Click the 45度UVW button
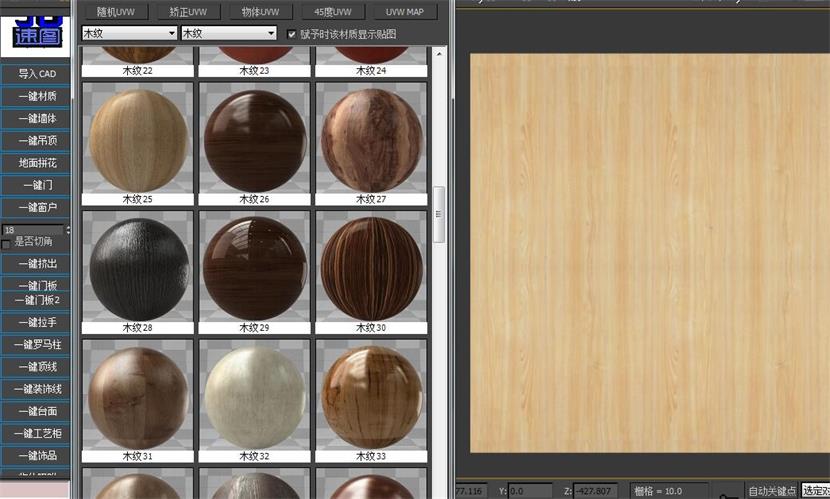830x499 pixels. tap(332, 12)
